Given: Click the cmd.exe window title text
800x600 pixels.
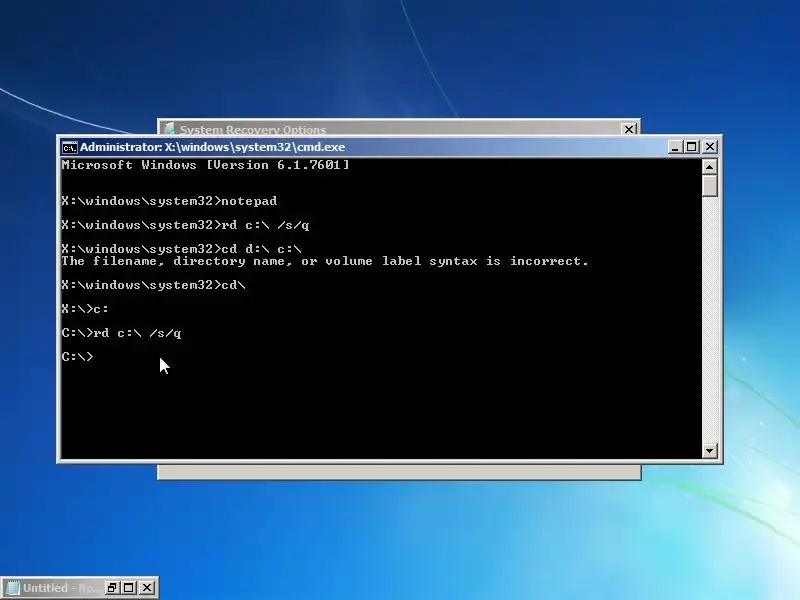Looking at the screenshot, I should pos(212,147).
